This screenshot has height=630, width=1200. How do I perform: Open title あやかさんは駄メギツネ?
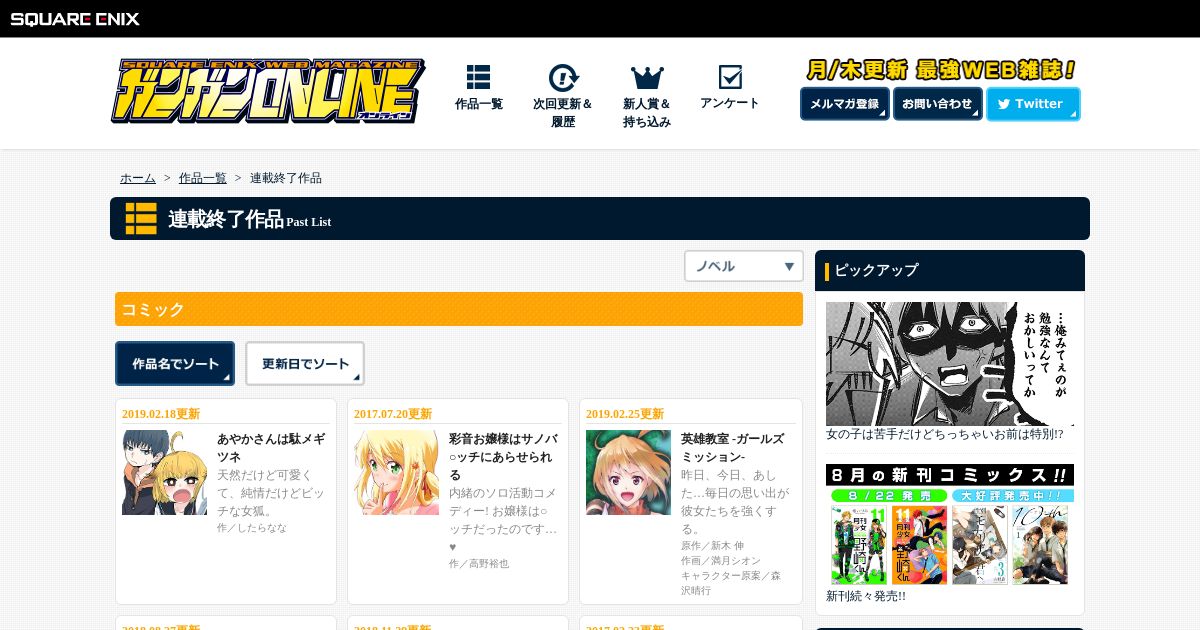[271, 447]
